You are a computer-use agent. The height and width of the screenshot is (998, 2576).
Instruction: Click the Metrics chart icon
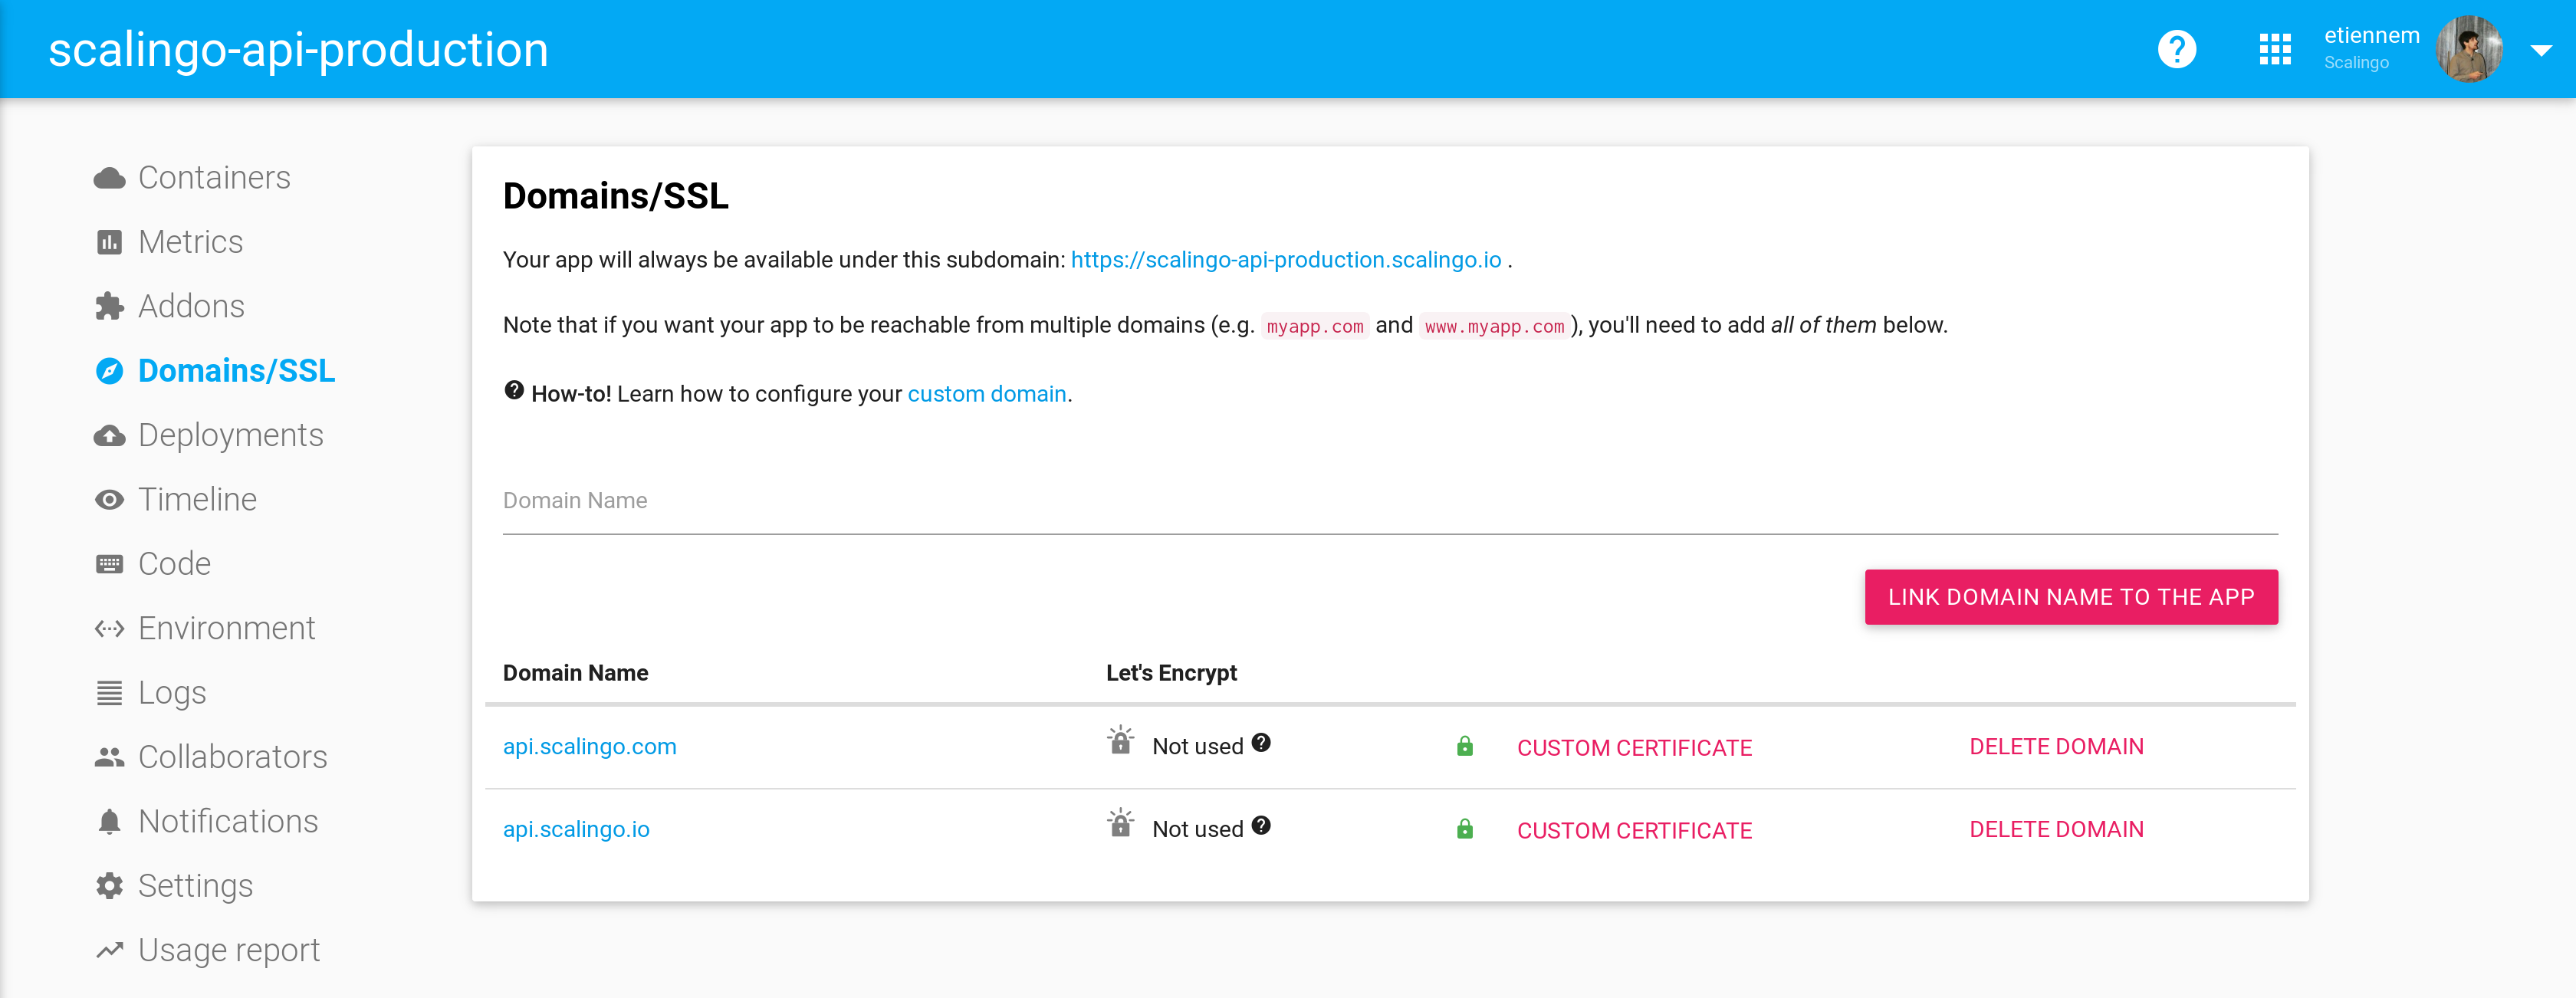click(x=109, y=242)
